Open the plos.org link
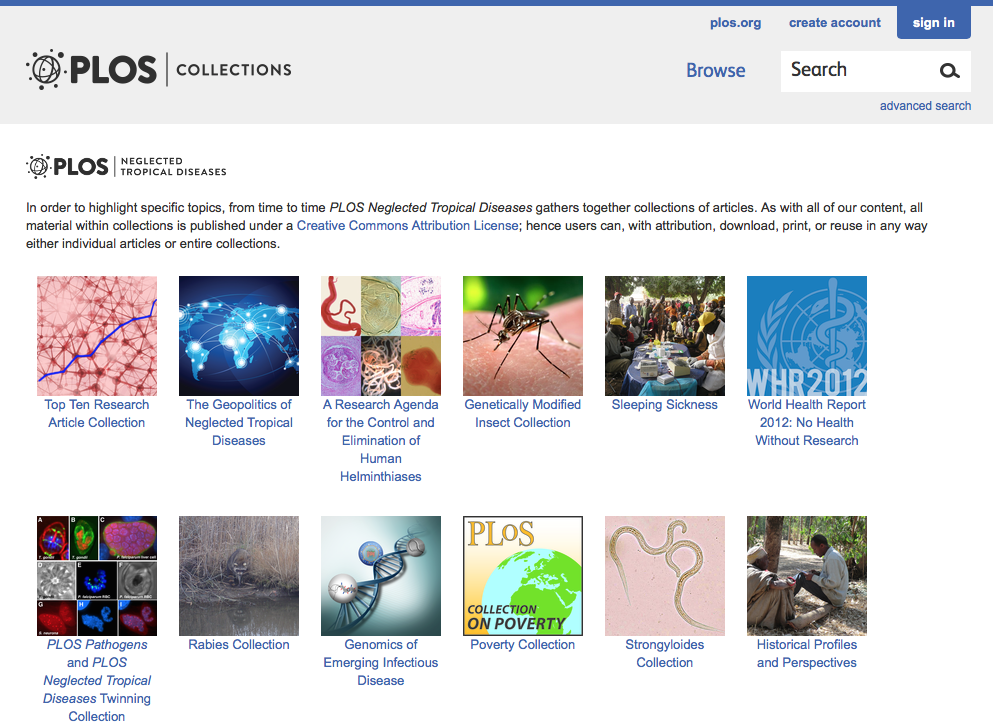993x725 pixels. 735,23
